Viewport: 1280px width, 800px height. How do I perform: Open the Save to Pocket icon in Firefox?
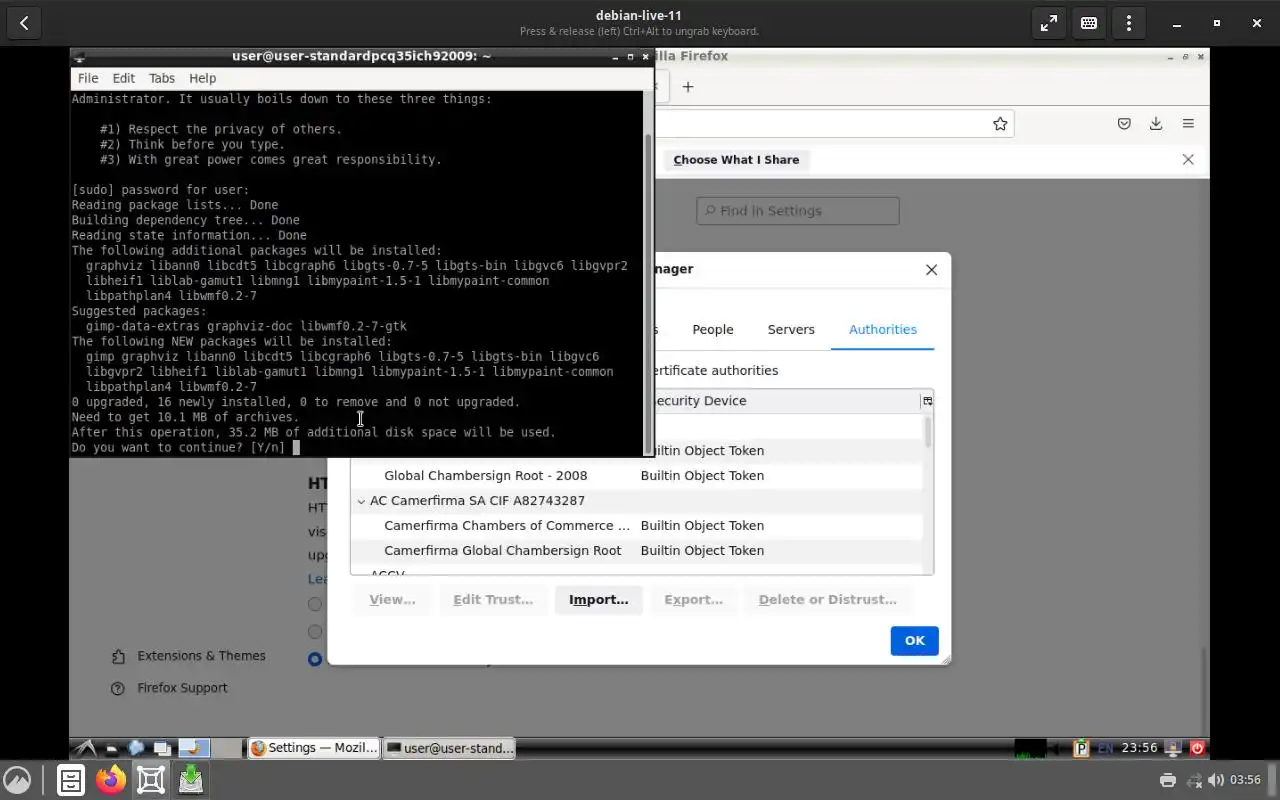1124,123
